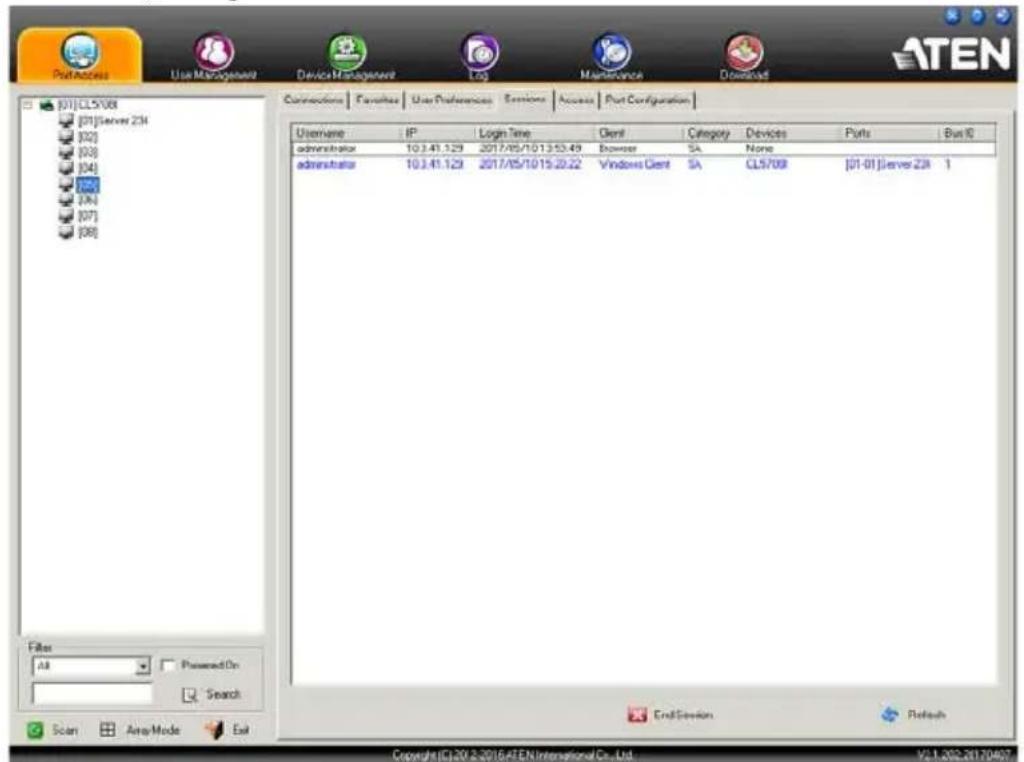Switch to the Connections tab
1024x762 pixels.
pos(313,100)
